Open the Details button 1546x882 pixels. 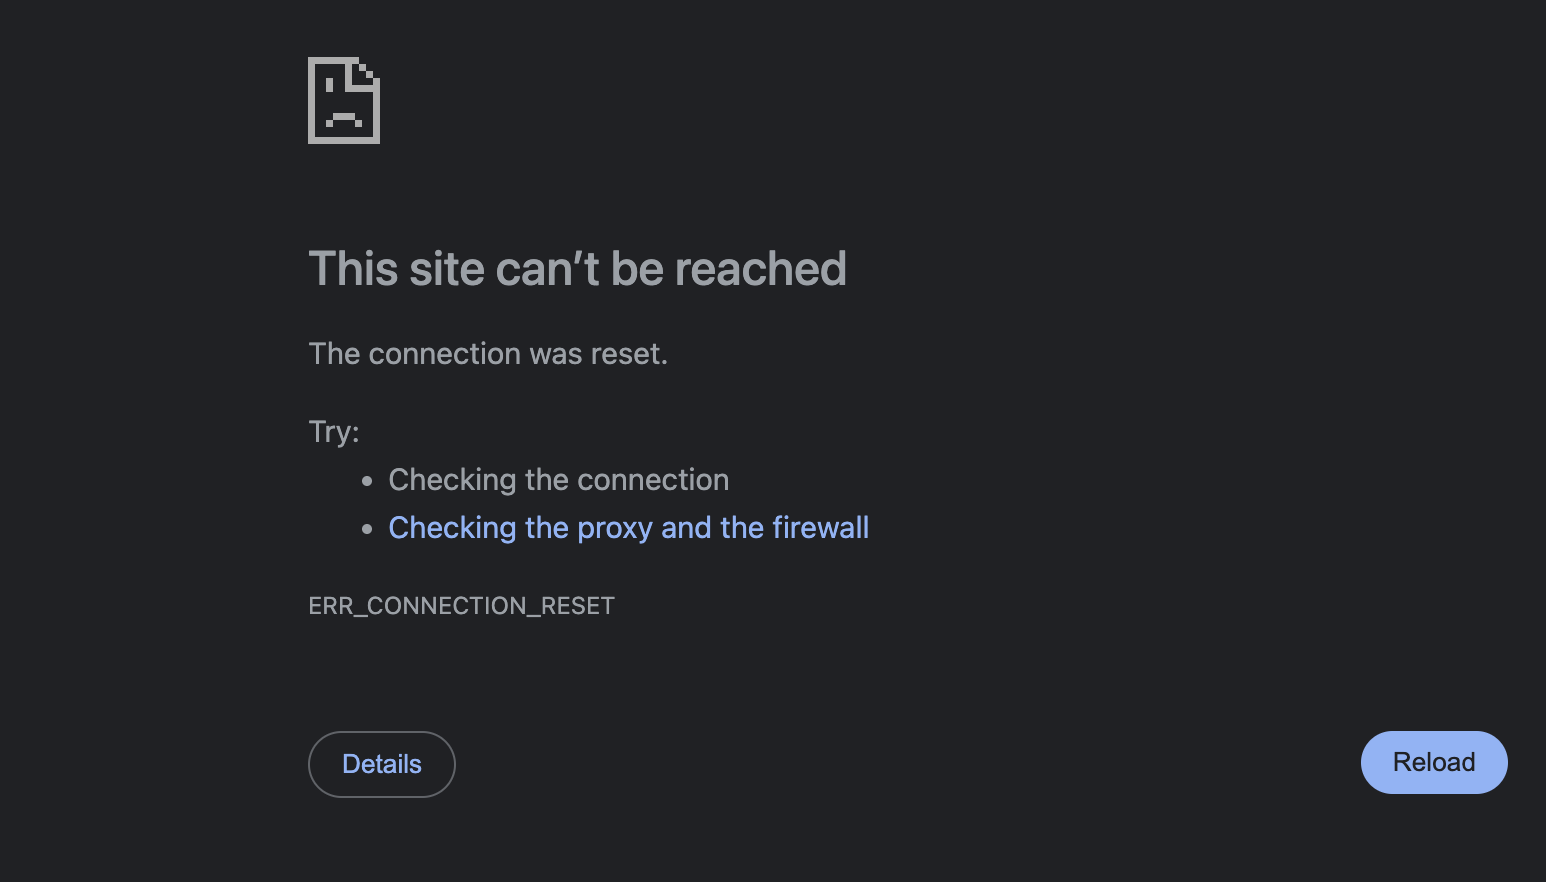382,764
